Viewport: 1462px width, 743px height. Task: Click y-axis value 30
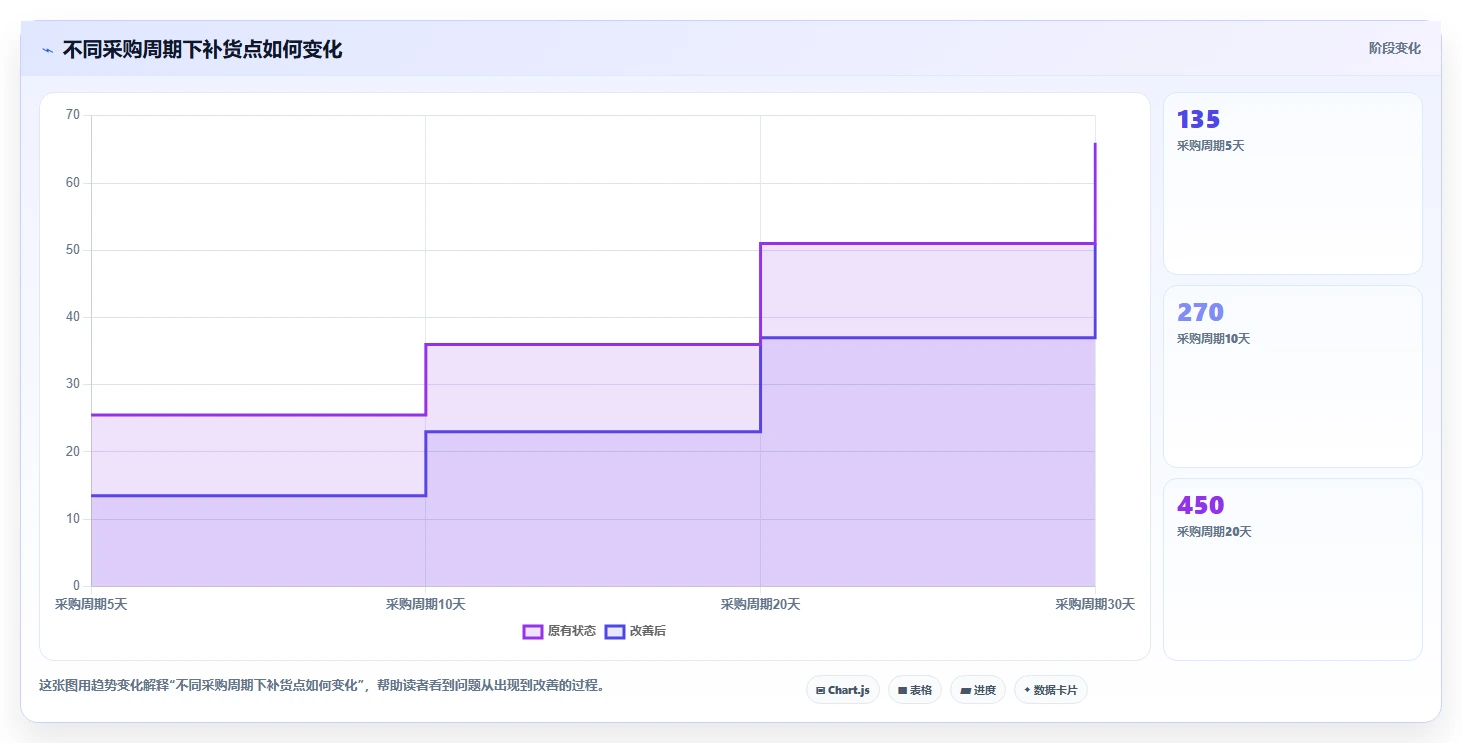[72, 384]
